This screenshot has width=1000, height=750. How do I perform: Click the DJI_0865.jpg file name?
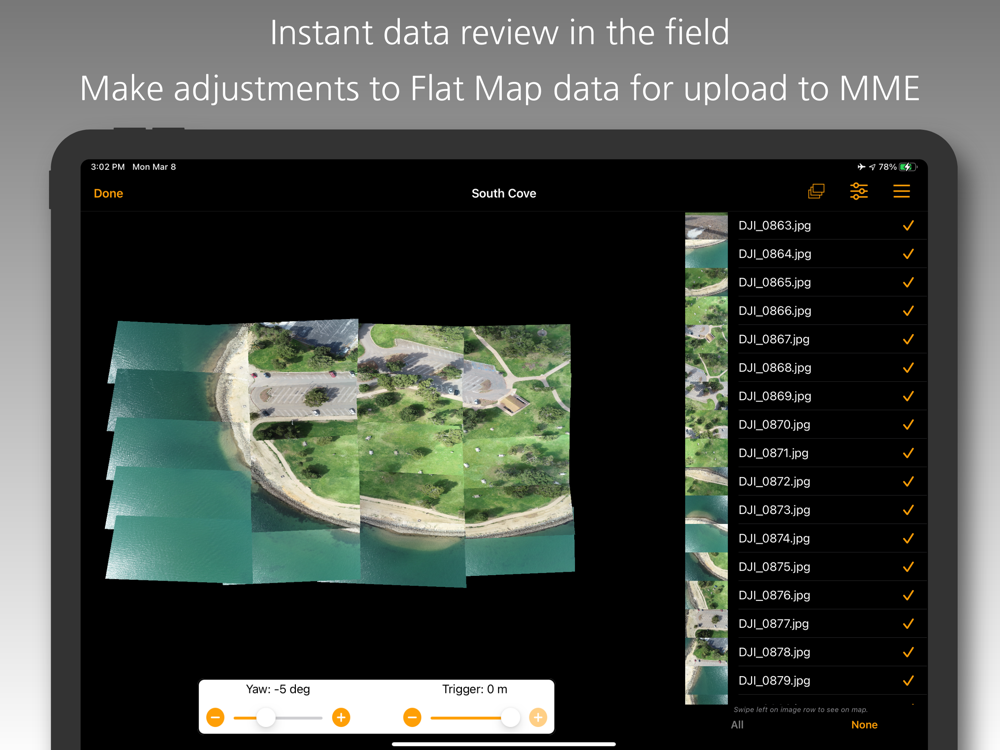click(774, 282)
